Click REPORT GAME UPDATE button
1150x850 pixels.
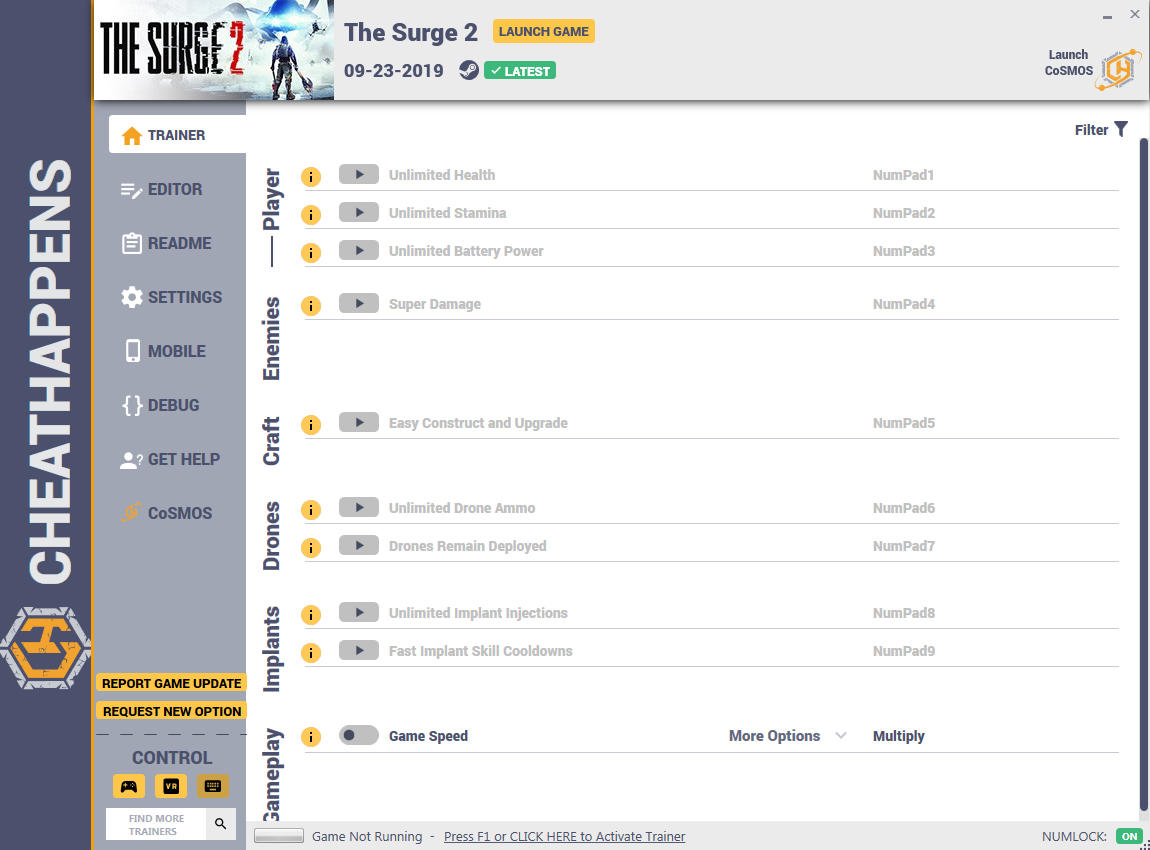(x=172, y=684)
